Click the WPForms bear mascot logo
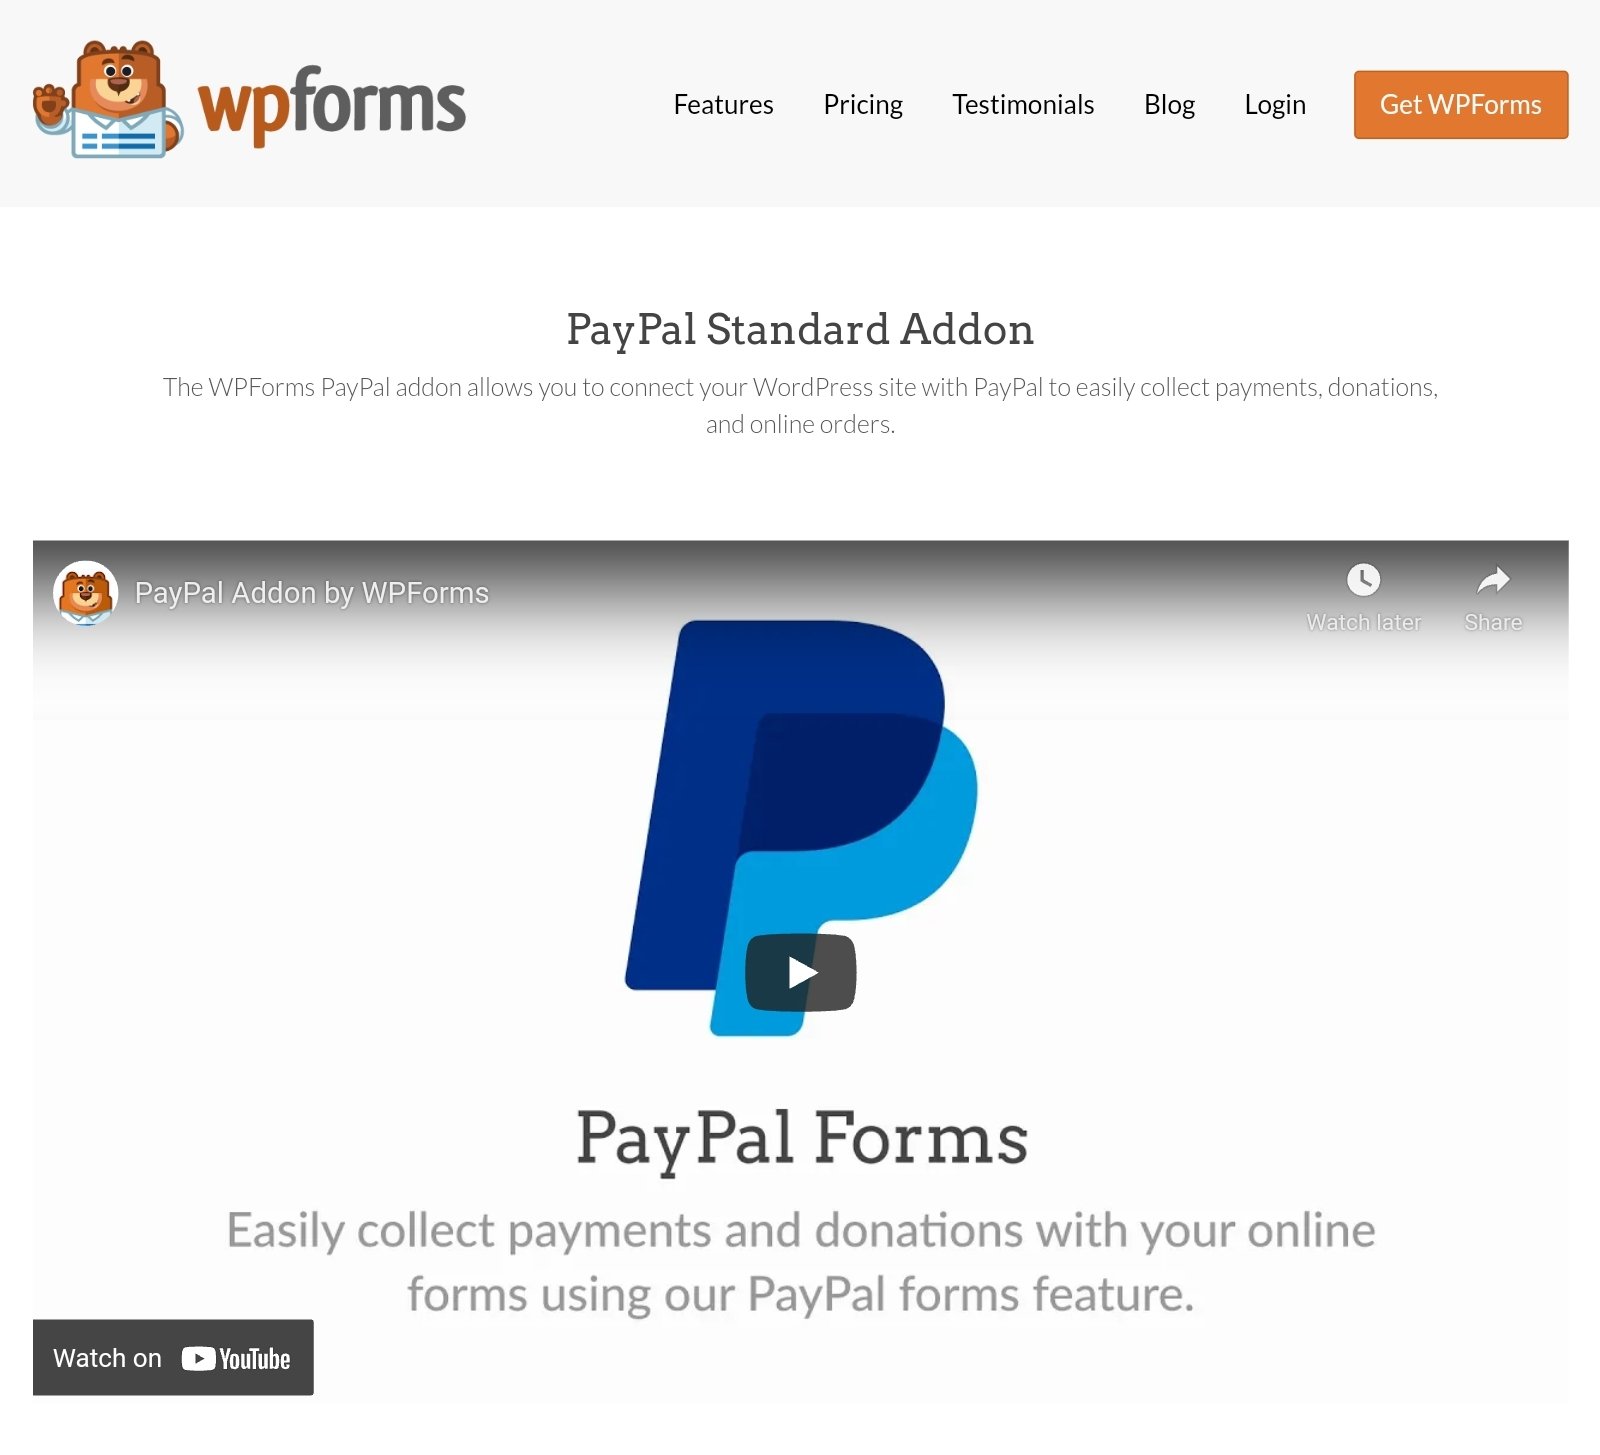1600x1455 pixels. coord(108,99)
